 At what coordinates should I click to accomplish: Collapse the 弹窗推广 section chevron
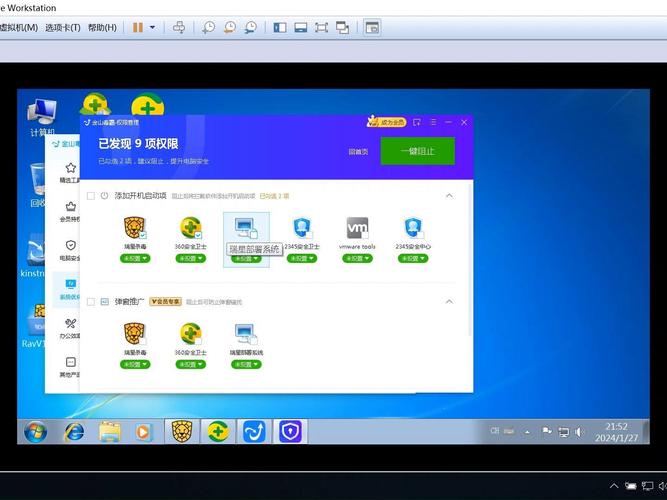(x=449, y=302)
